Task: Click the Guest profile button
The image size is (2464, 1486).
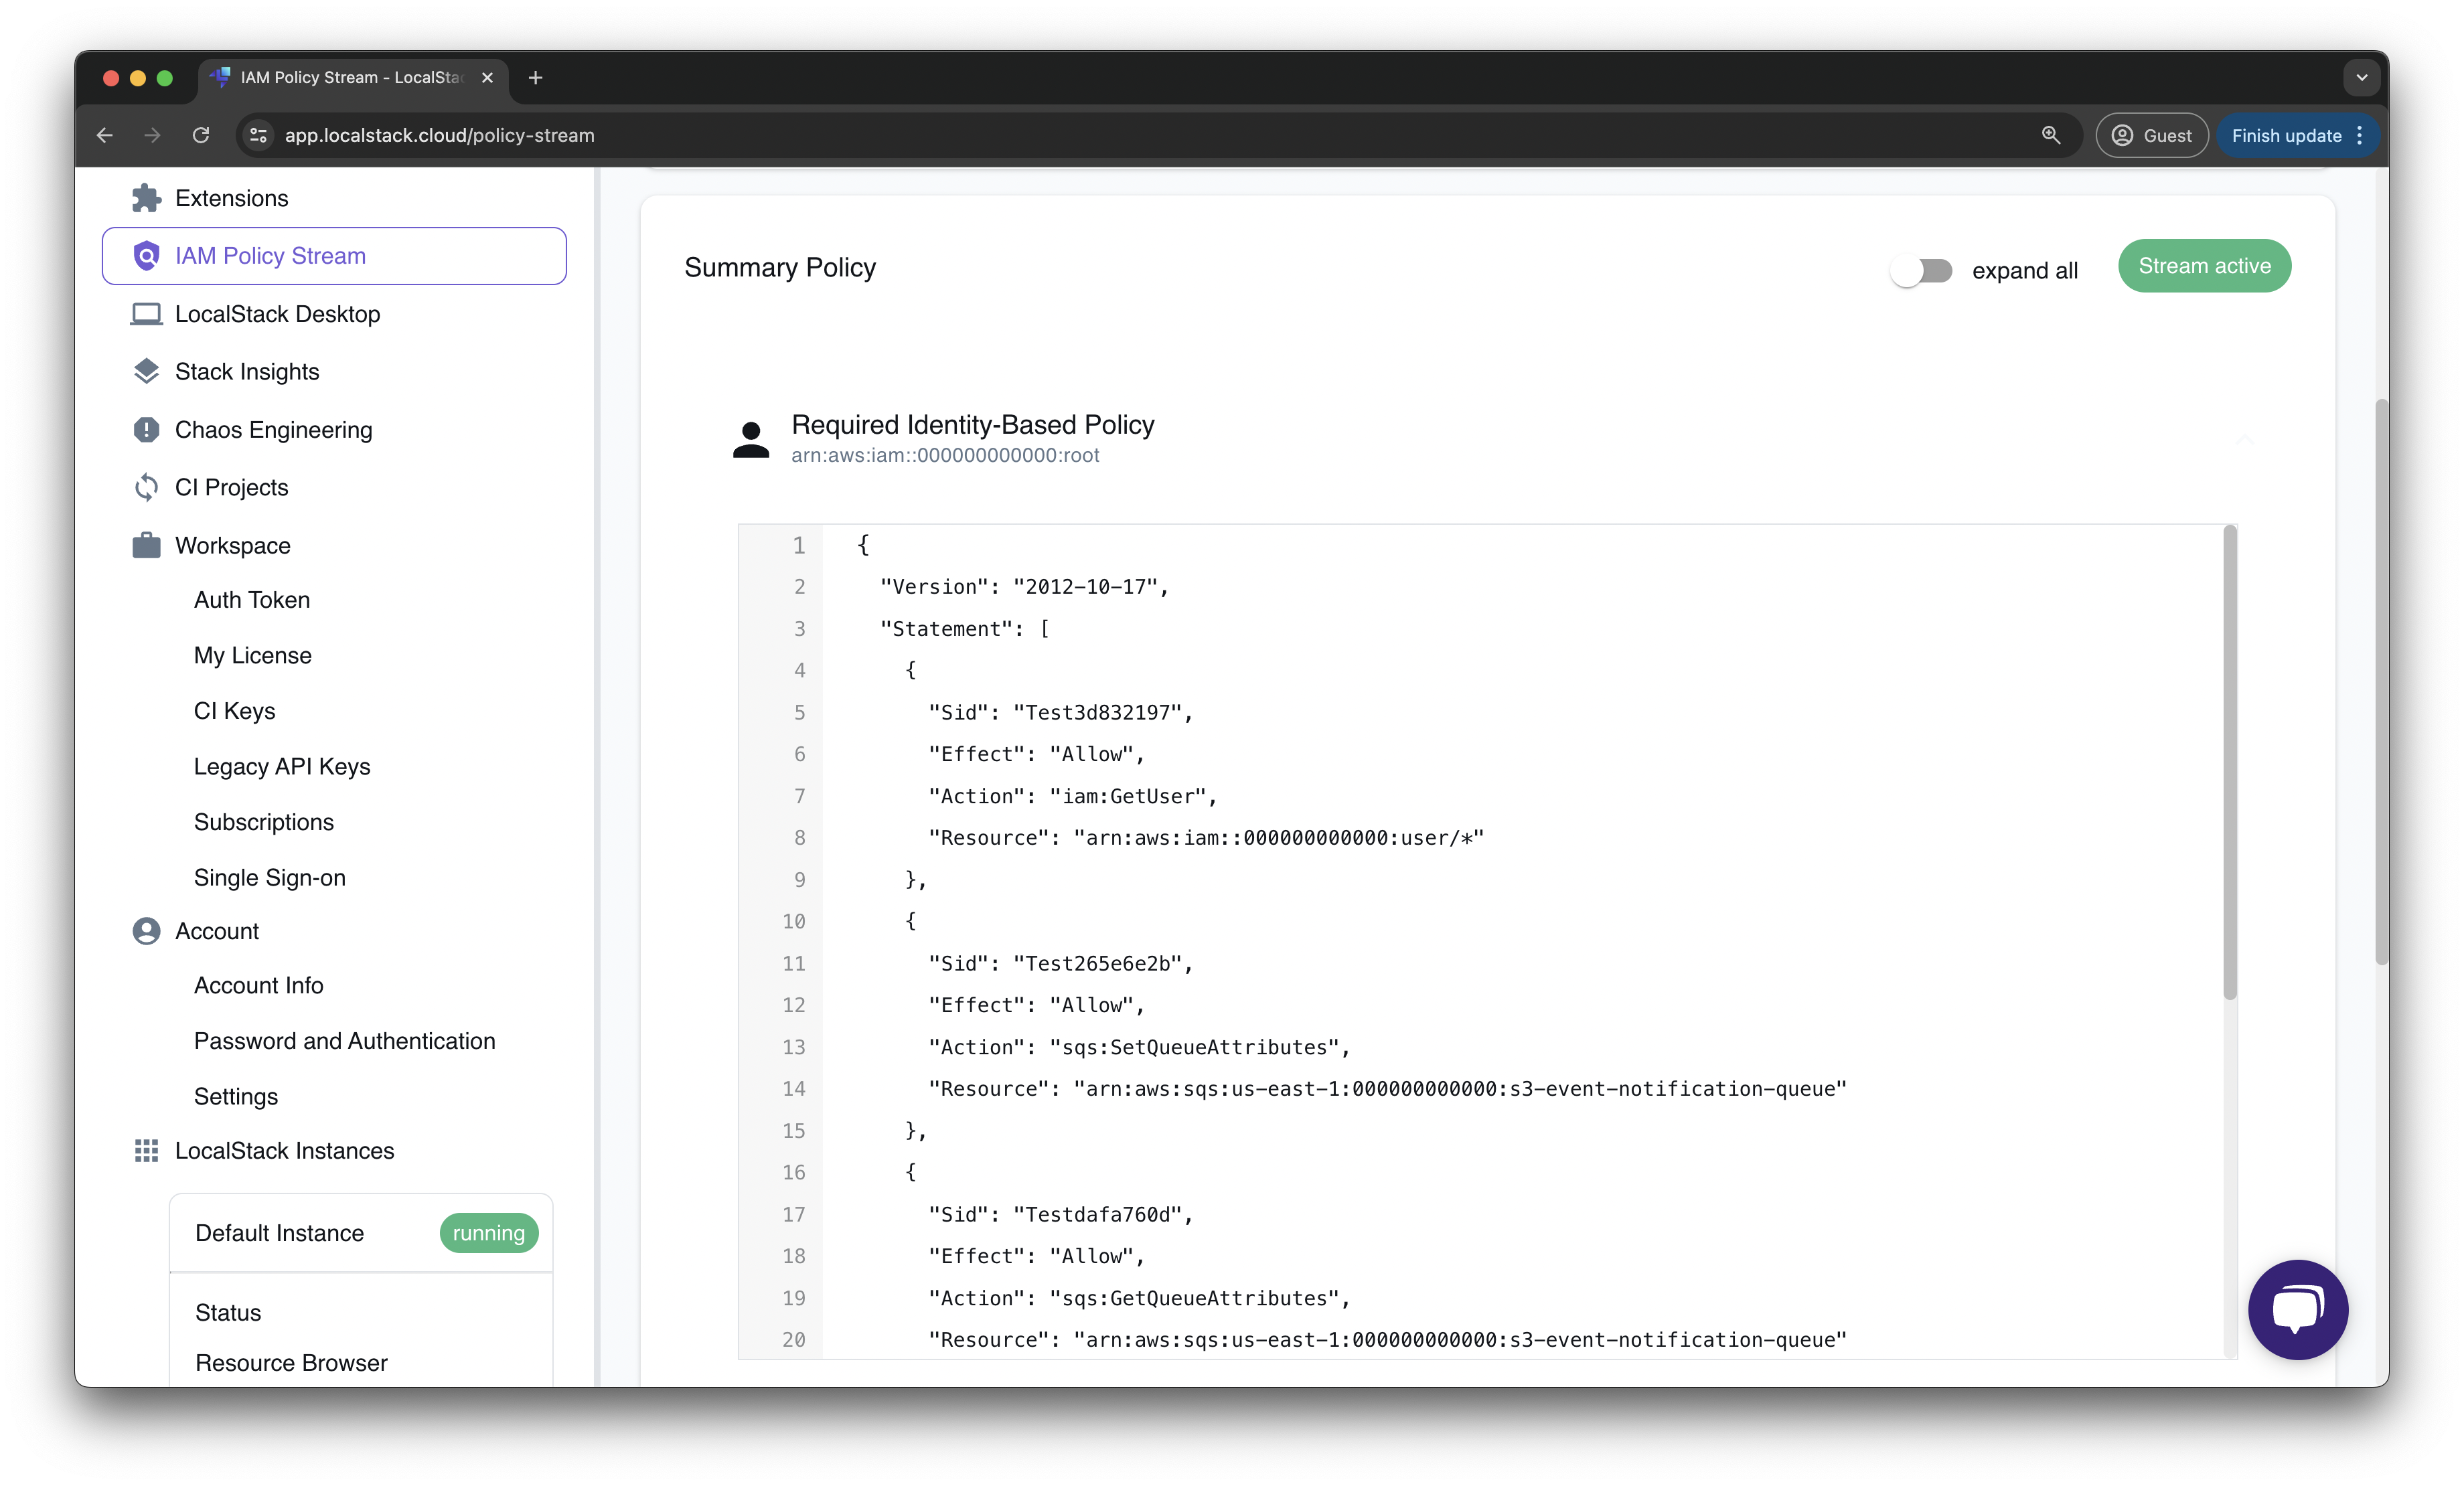Action: tap(2151, 135)
